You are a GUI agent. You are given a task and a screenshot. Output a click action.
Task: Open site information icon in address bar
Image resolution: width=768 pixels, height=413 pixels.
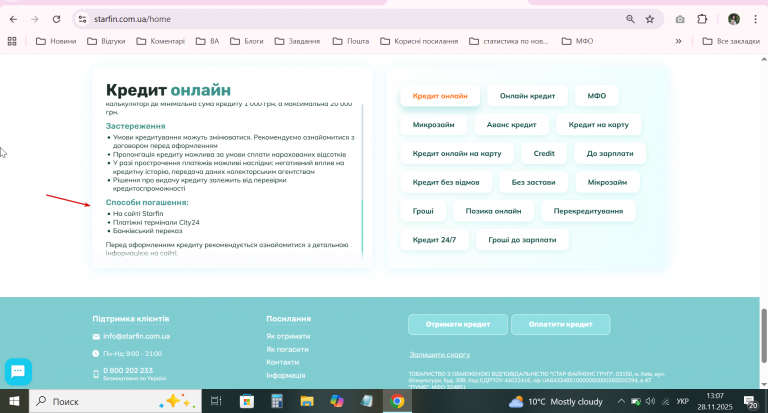click(x=83, y=19)
